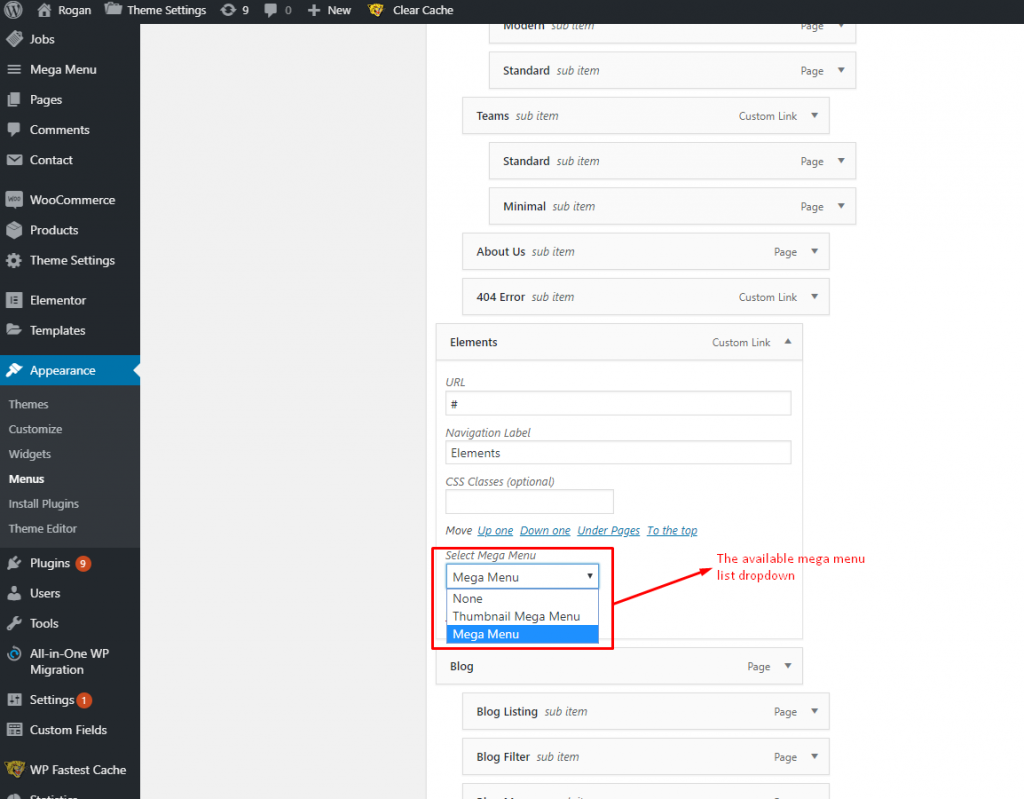Open updates icon showing 9
Screen dimensions: 1024x799
228,10
